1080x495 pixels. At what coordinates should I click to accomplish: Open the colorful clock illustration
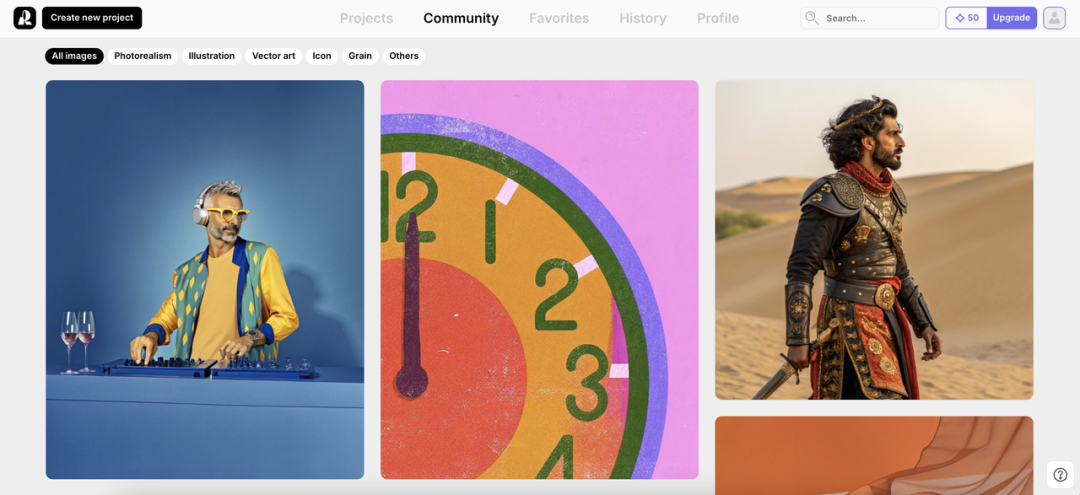[x=539, y=280]
